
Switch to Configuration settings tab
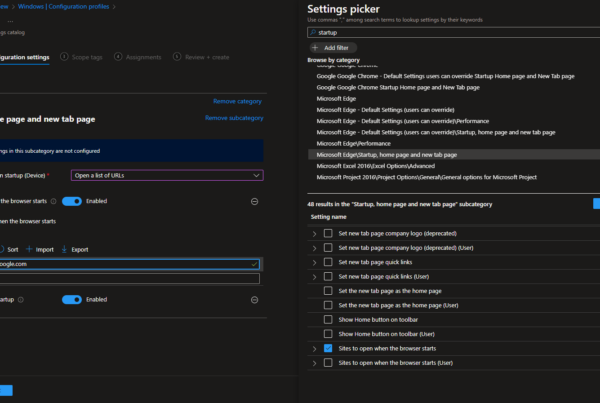pyautogui.click(x=24, y=57)
